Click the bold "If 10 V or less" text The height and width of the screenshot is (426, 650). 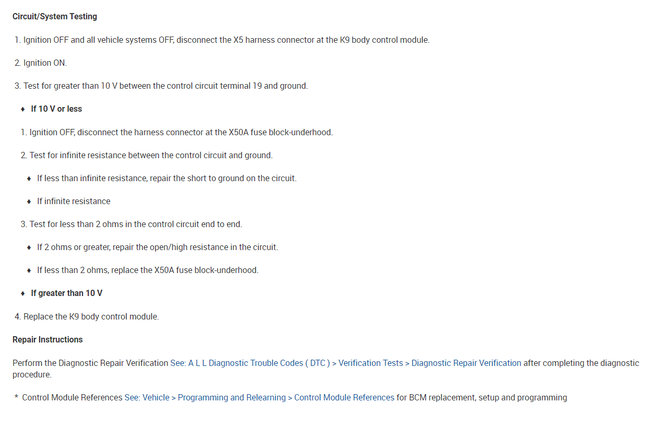56,109
